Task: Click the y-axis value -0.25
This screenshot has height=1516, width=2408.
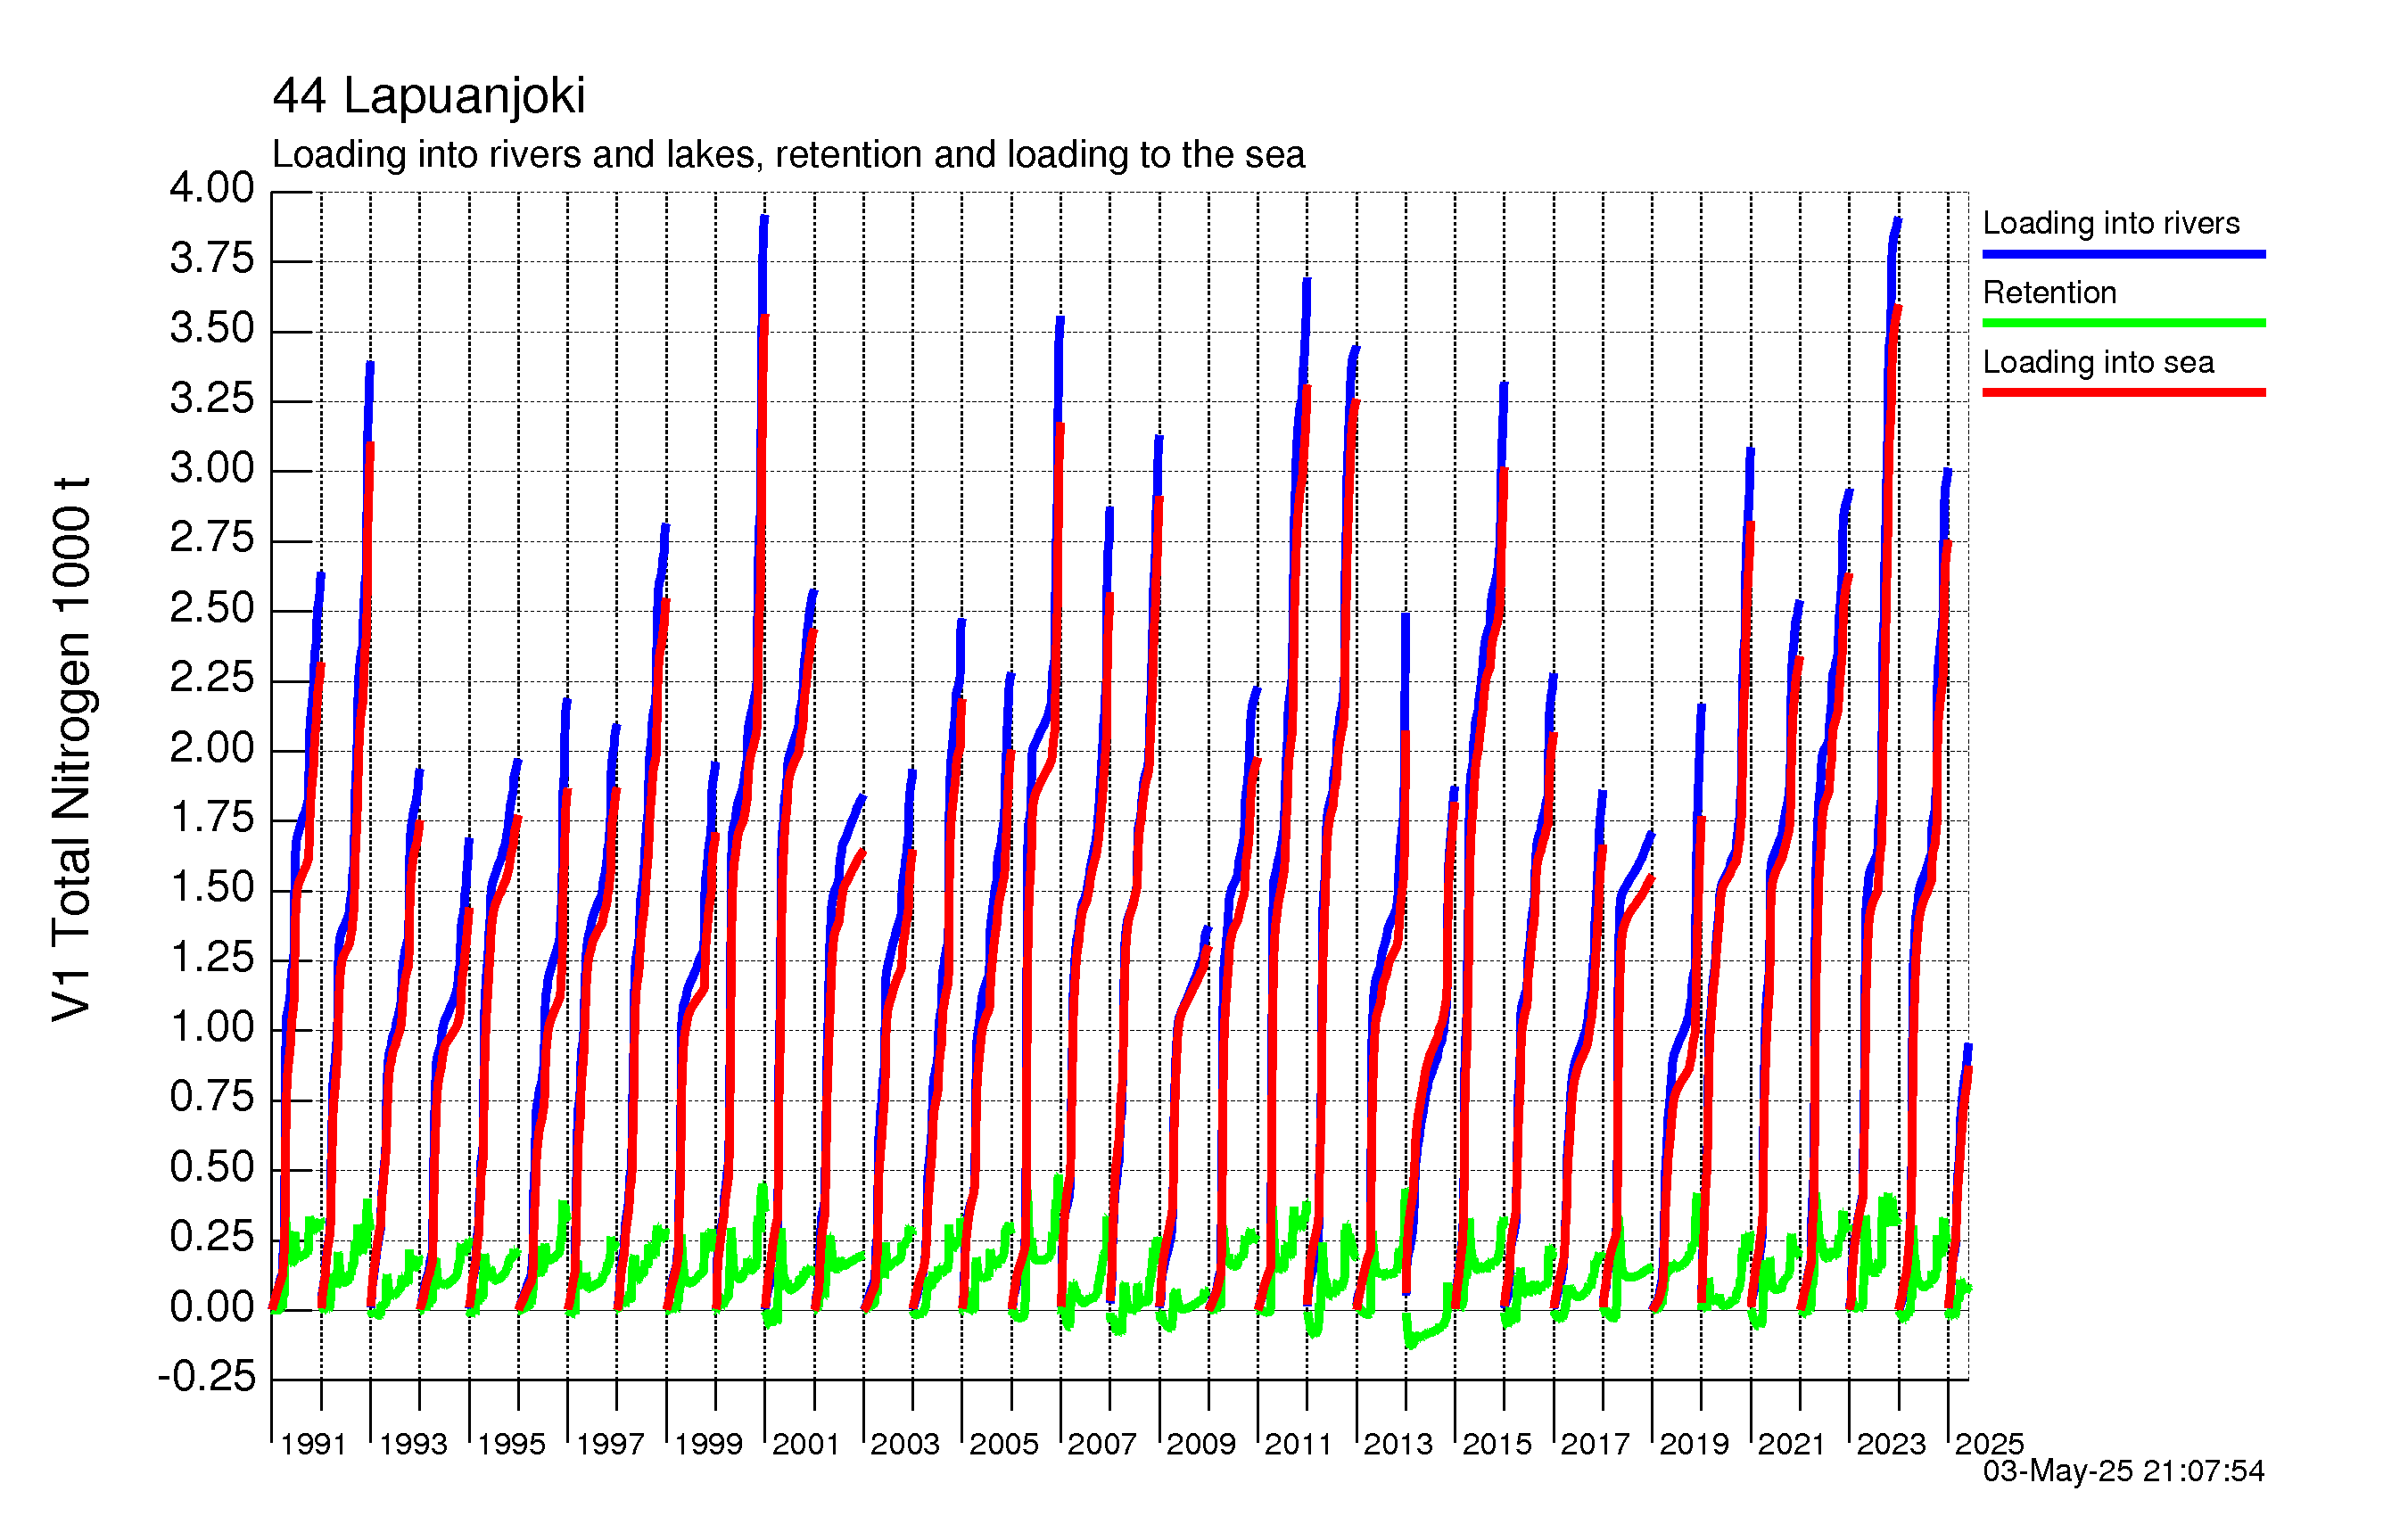Action: tap(206, 1377)
